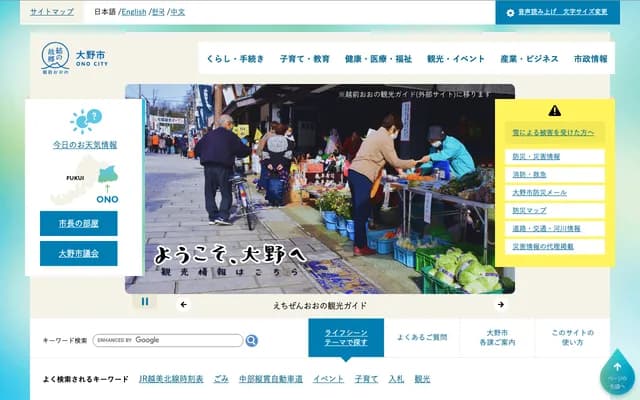
Task: Click the magnifying glass search icon
Action: coord(252,340)
